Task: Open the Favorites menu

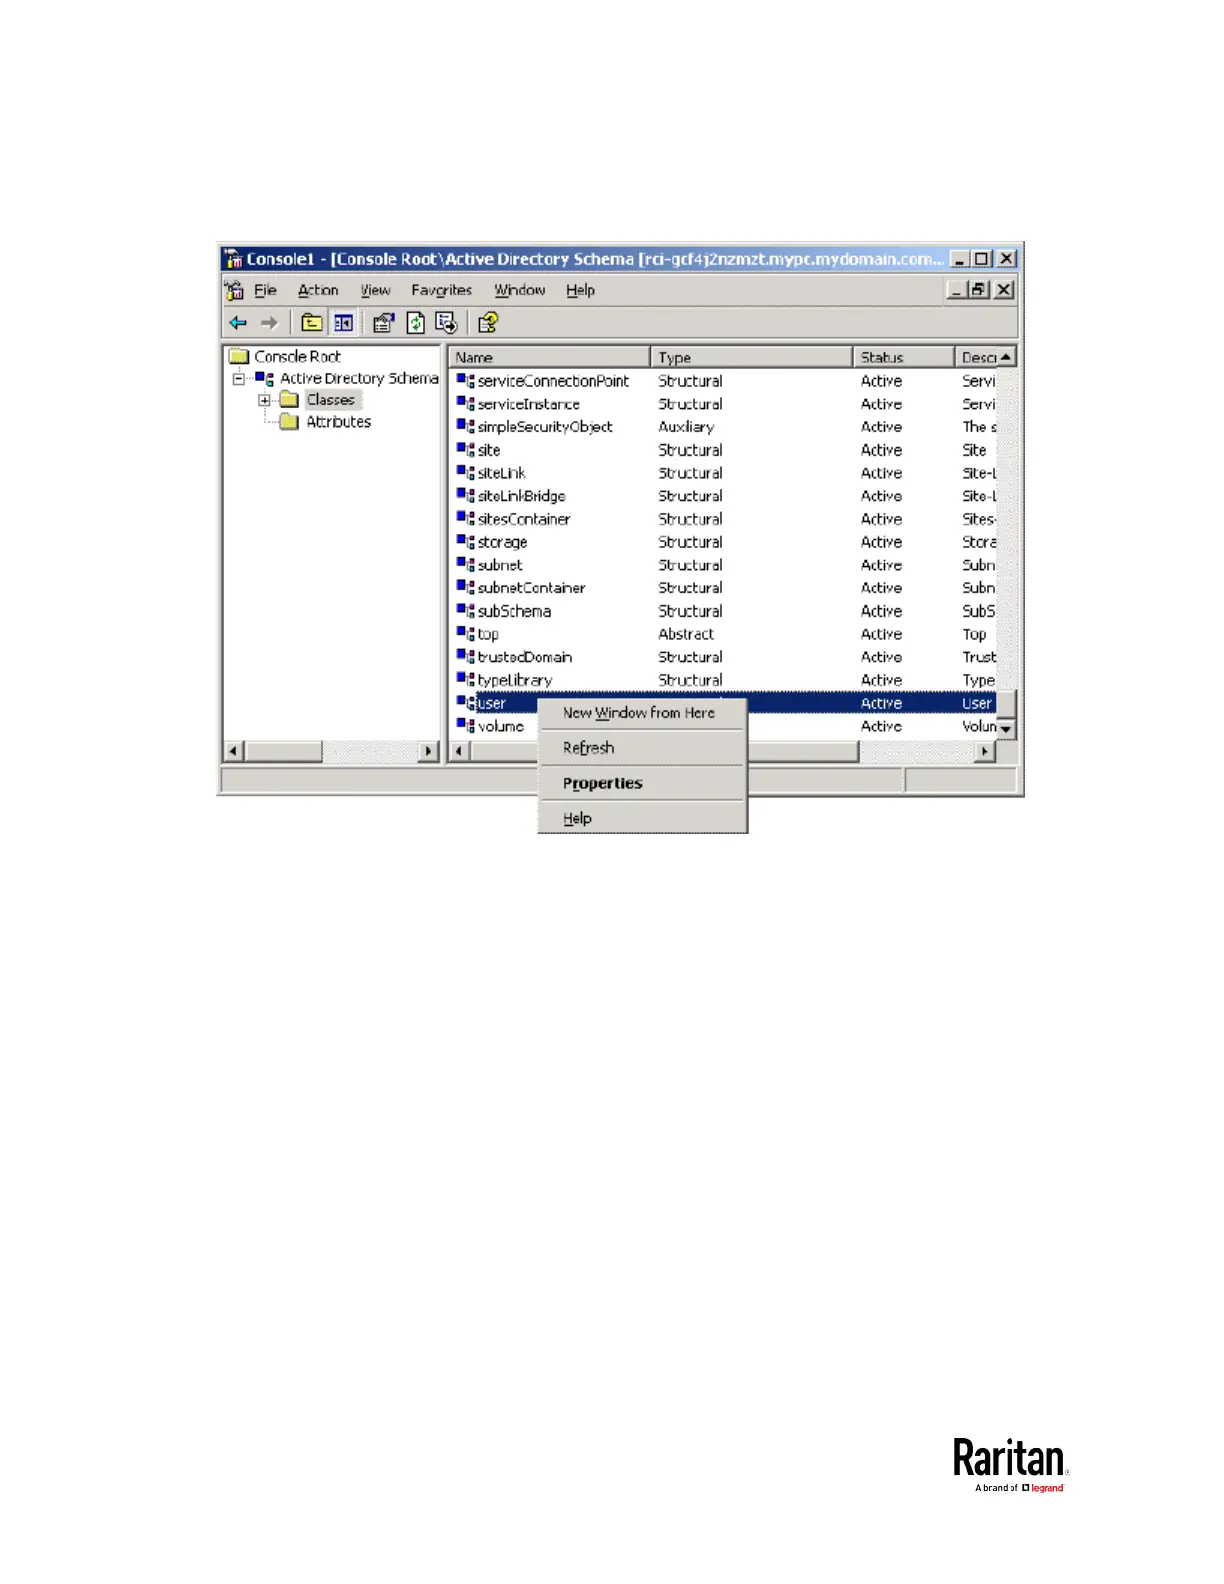Action: click(x=441, y=290)
